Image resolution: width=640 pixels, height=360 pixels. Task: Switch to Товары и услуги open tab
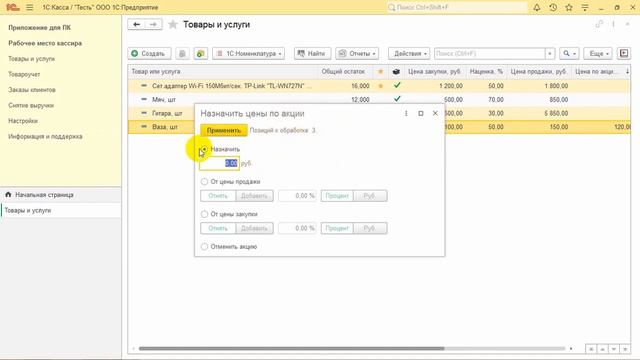tap(60, 211)
